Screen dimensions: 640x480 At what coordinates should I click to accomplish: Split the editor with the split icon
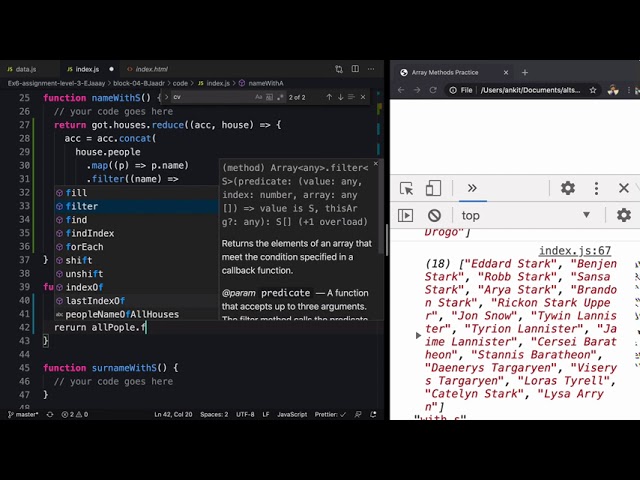click(355, 69)
